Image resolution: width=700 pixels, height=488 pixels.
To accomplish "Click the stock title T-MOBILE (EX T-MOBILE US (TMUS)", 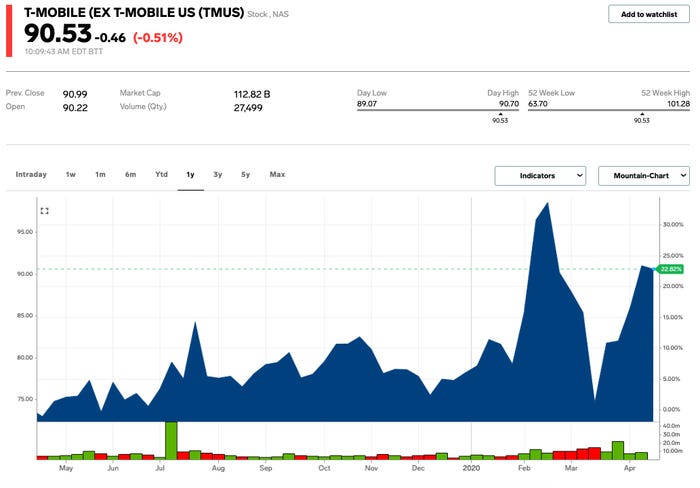I will tap(134, 13).
